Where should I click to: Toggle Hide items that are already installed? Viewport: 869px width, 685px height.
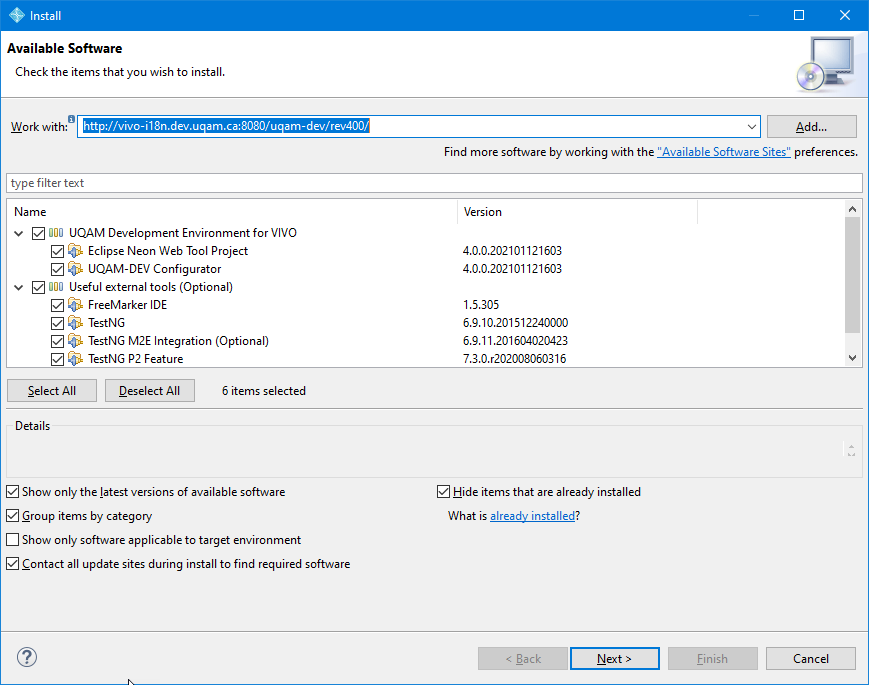point(443,492)
